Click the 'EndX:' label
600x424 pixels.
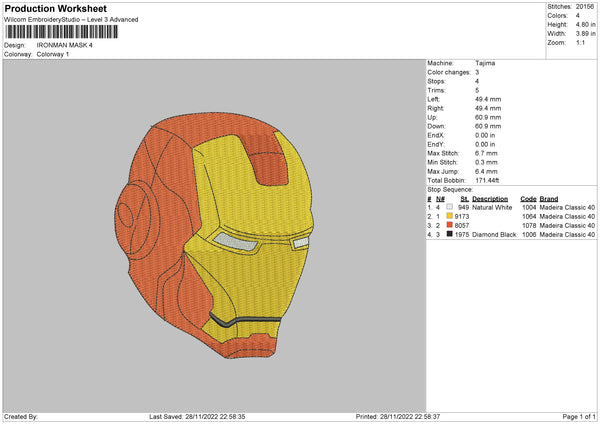pos(436,135)
